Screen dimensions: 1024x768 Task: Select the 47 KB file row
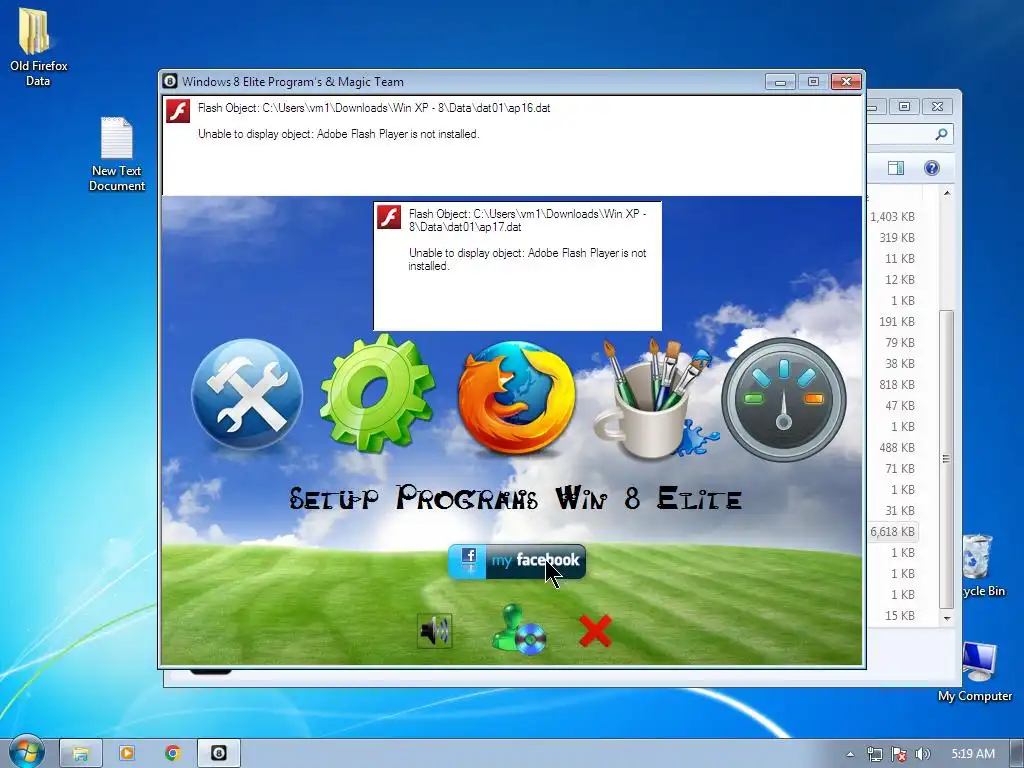892,406
